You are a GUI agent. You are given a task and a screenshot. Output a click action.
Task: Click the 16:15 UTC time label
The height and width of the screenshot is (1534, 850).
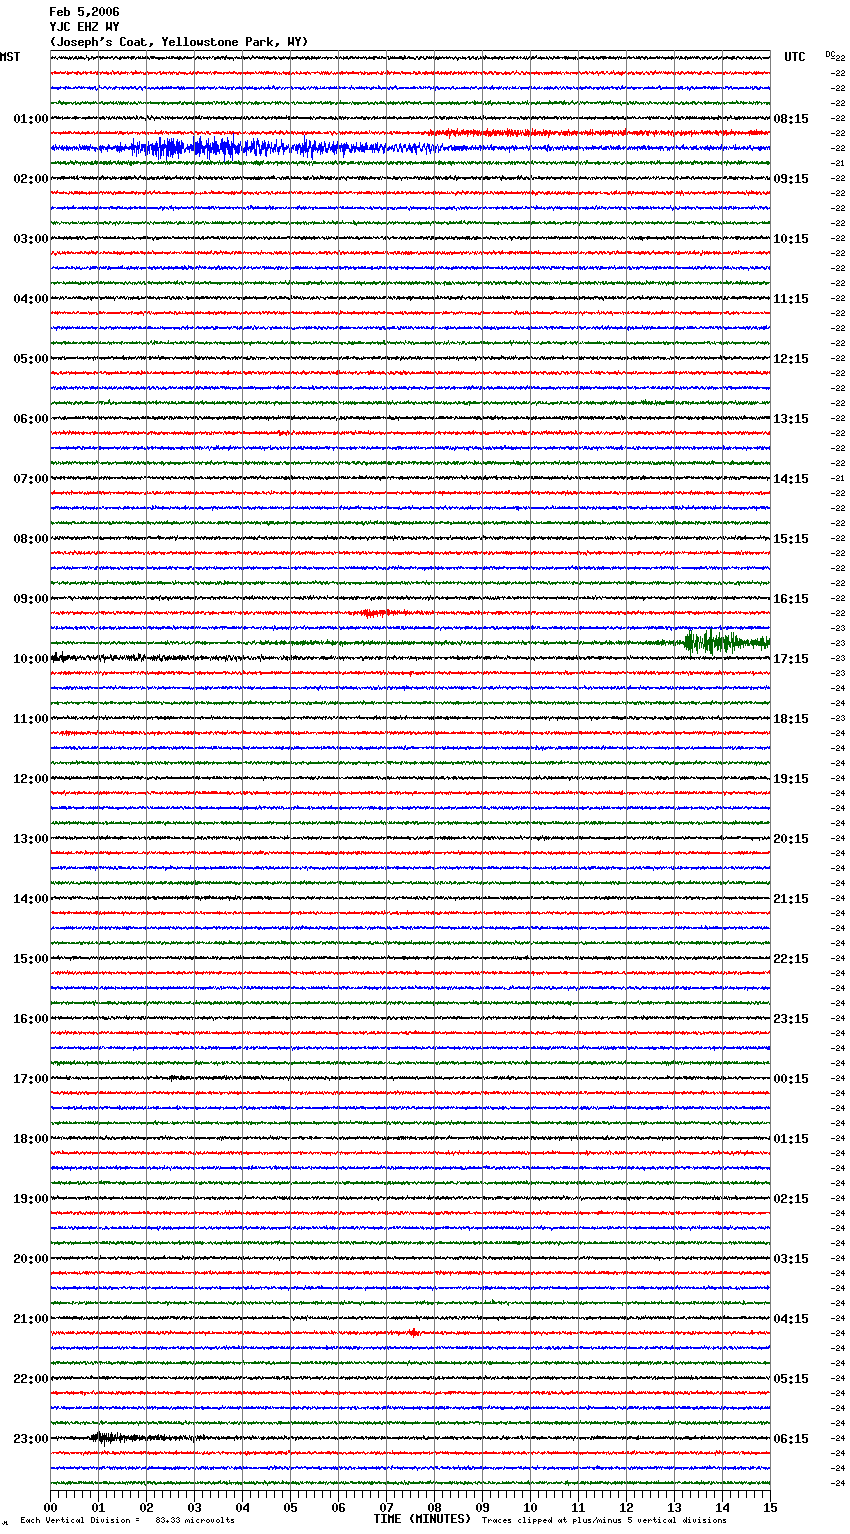[791, 599]
